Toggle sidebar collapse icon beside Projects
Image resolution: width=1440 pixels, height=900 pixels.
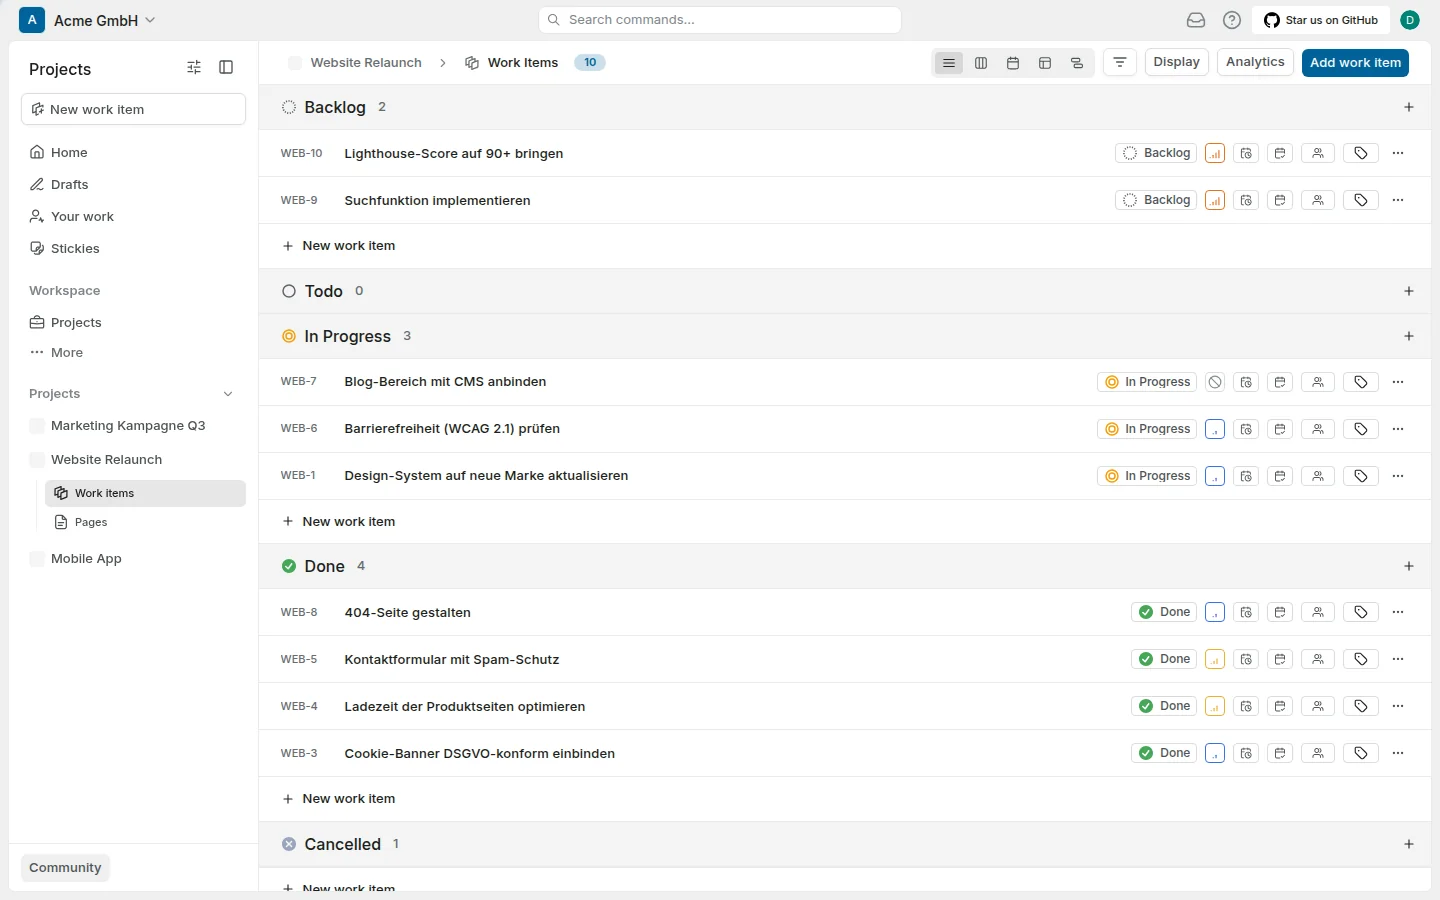(226, 67)
